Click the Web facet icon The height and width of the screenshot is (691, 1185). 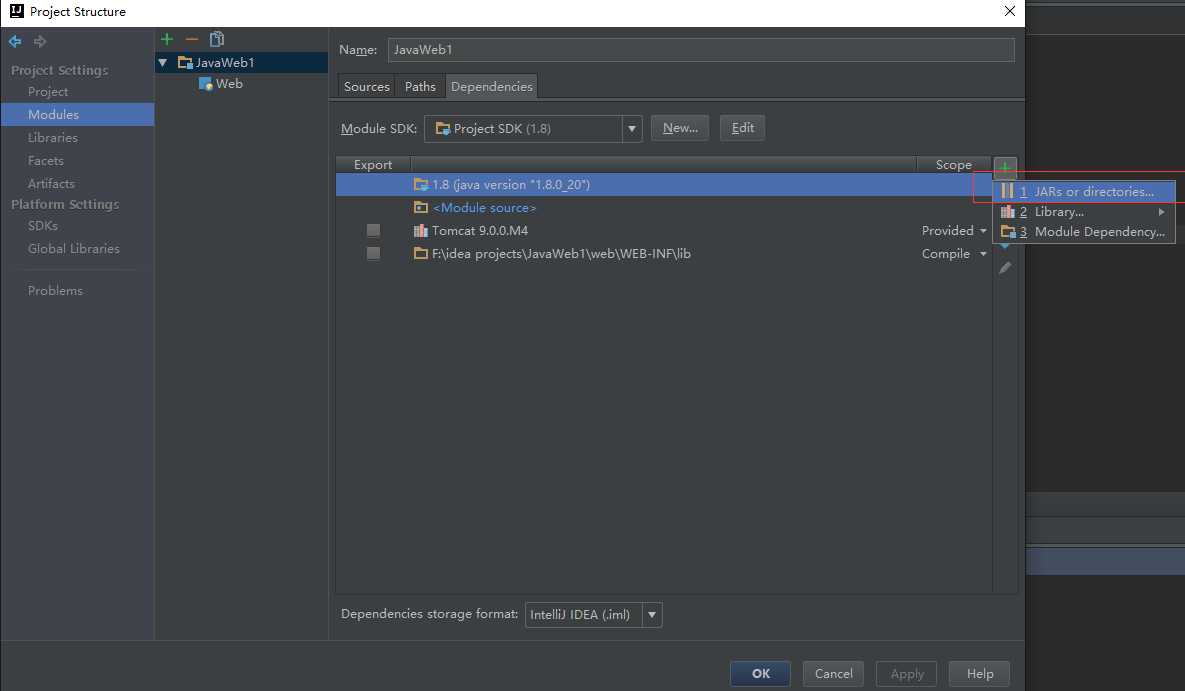coord(206,83)
